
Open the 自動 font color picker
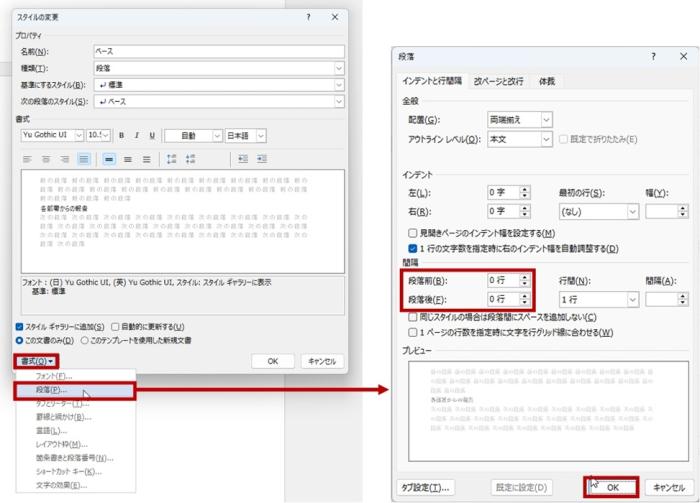click(194, 135)
